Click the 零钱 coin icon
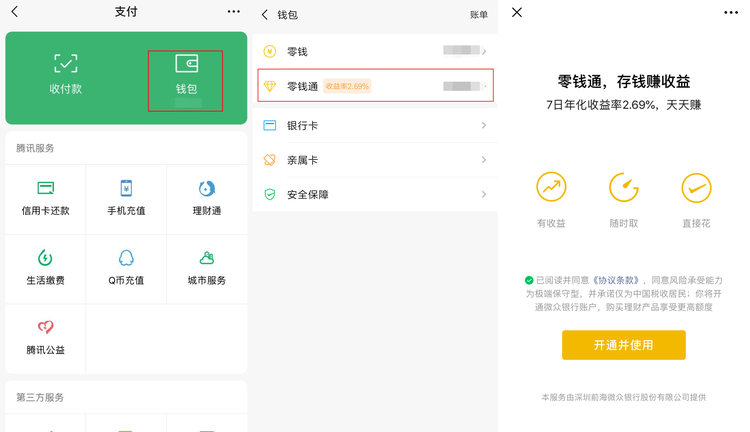 tap(270, 51)
